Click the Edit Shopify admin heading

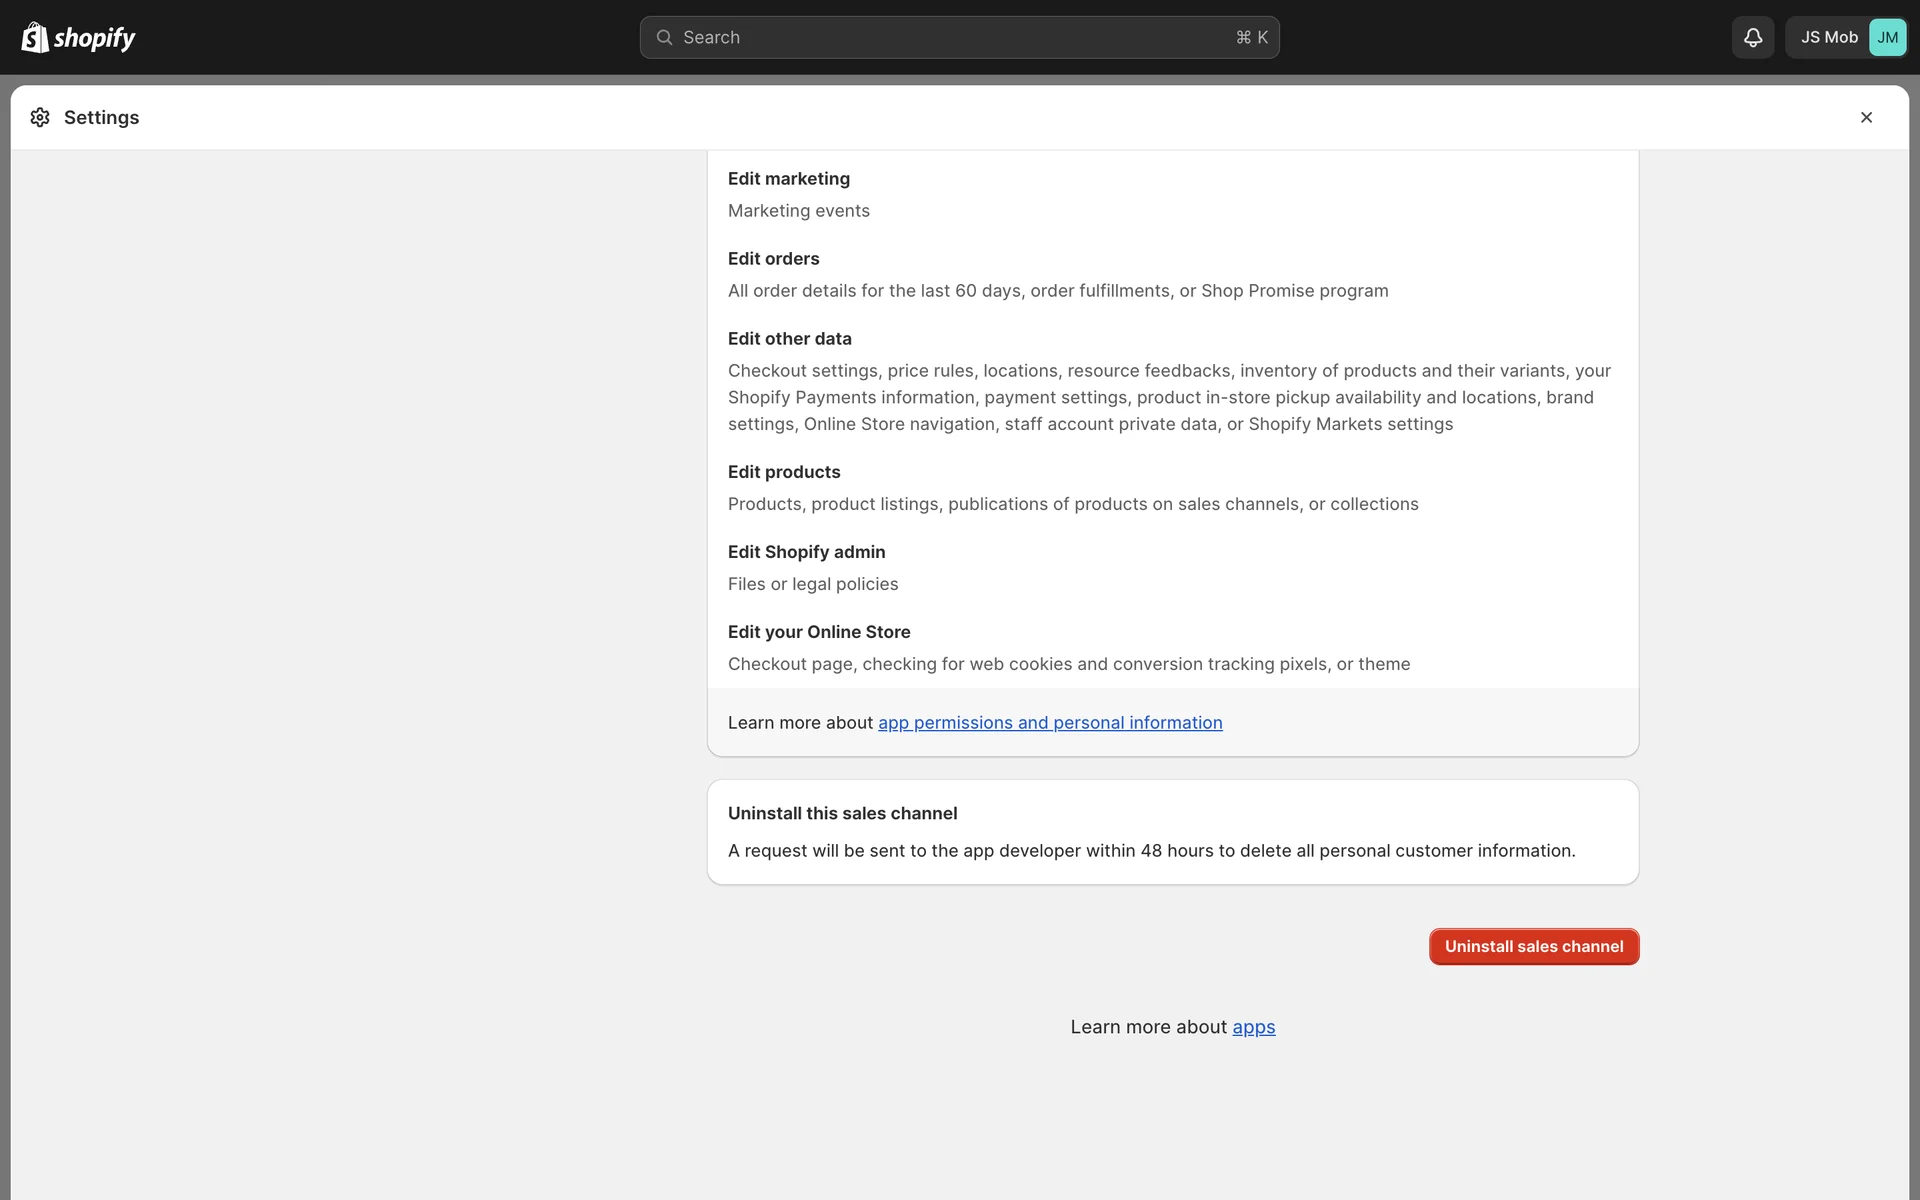tap(806, 551)
